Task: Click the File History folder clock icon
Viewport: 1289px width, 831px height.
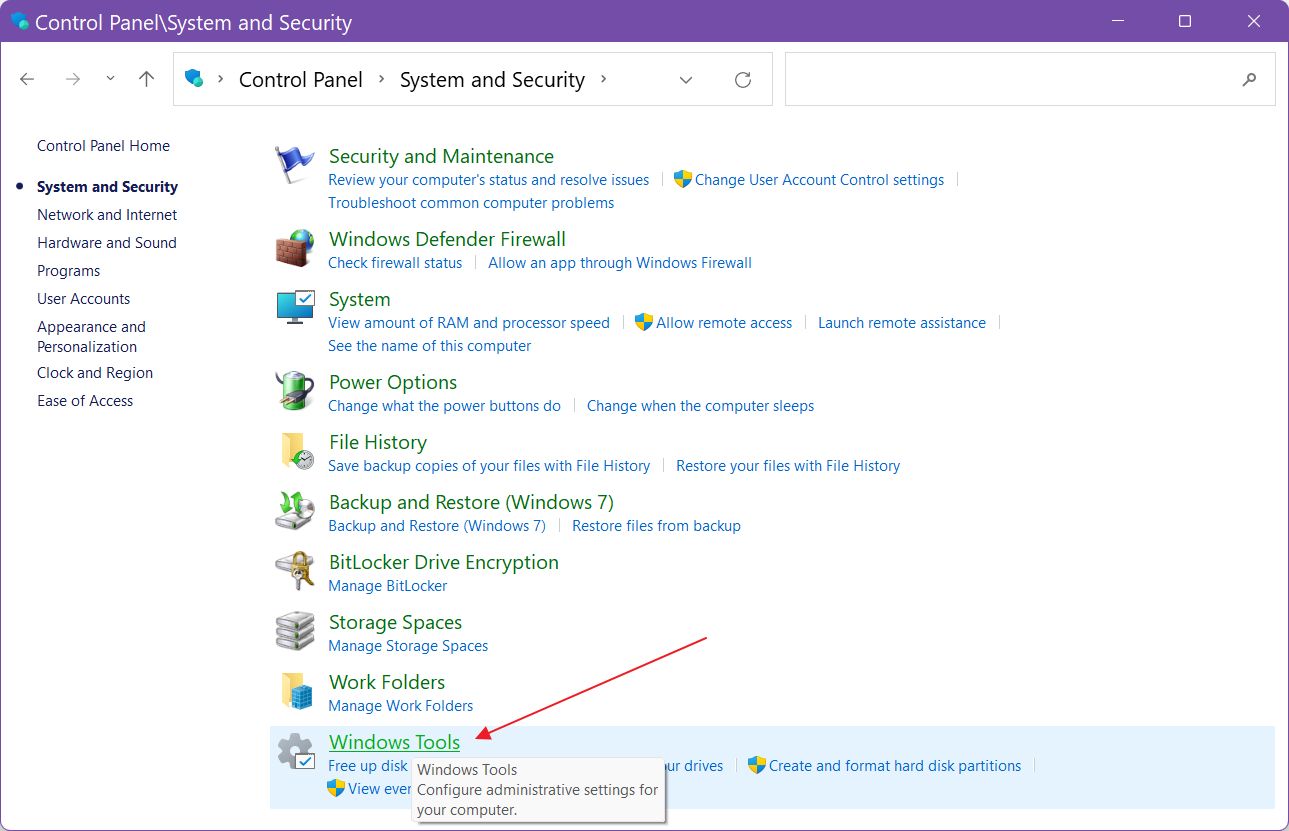Action: pos(296,451)
